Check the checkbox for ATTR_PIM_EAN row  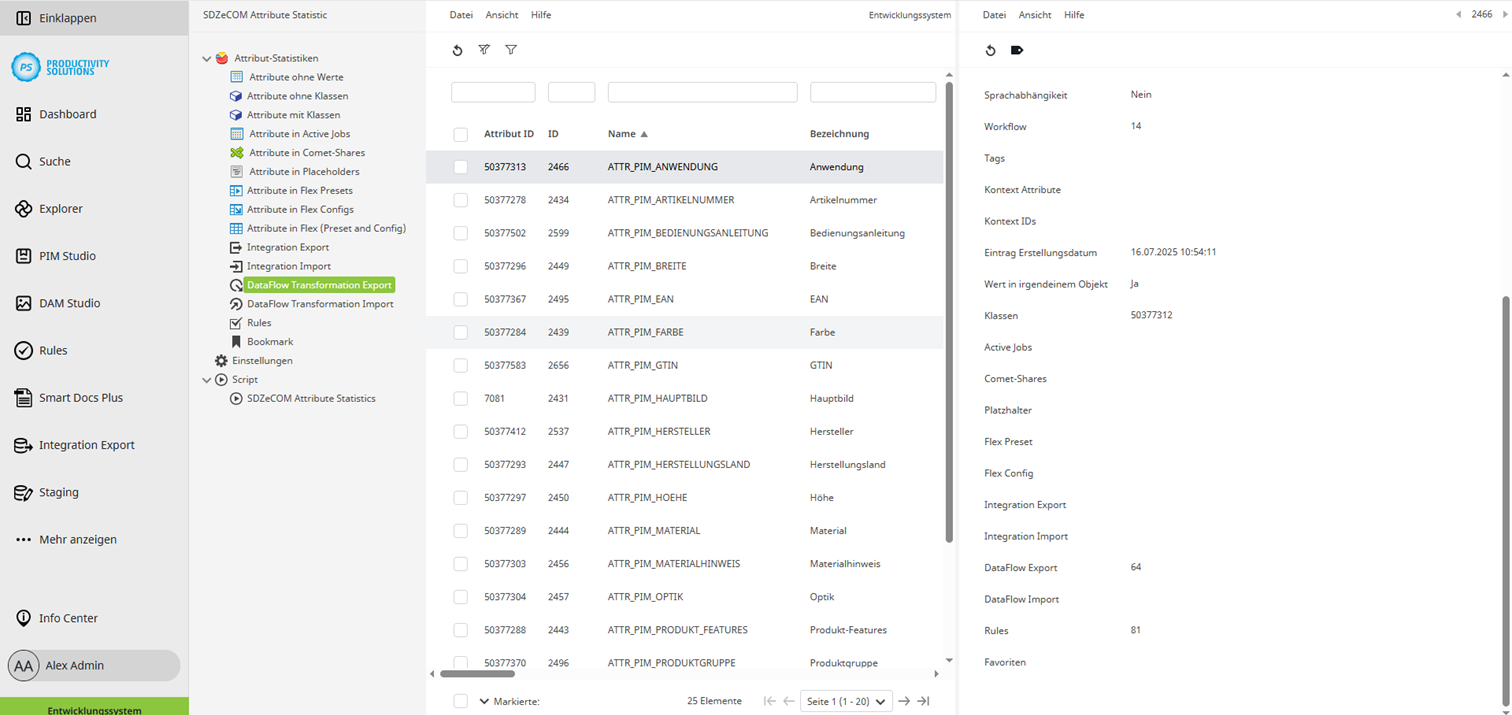click(x=460, y=299)
